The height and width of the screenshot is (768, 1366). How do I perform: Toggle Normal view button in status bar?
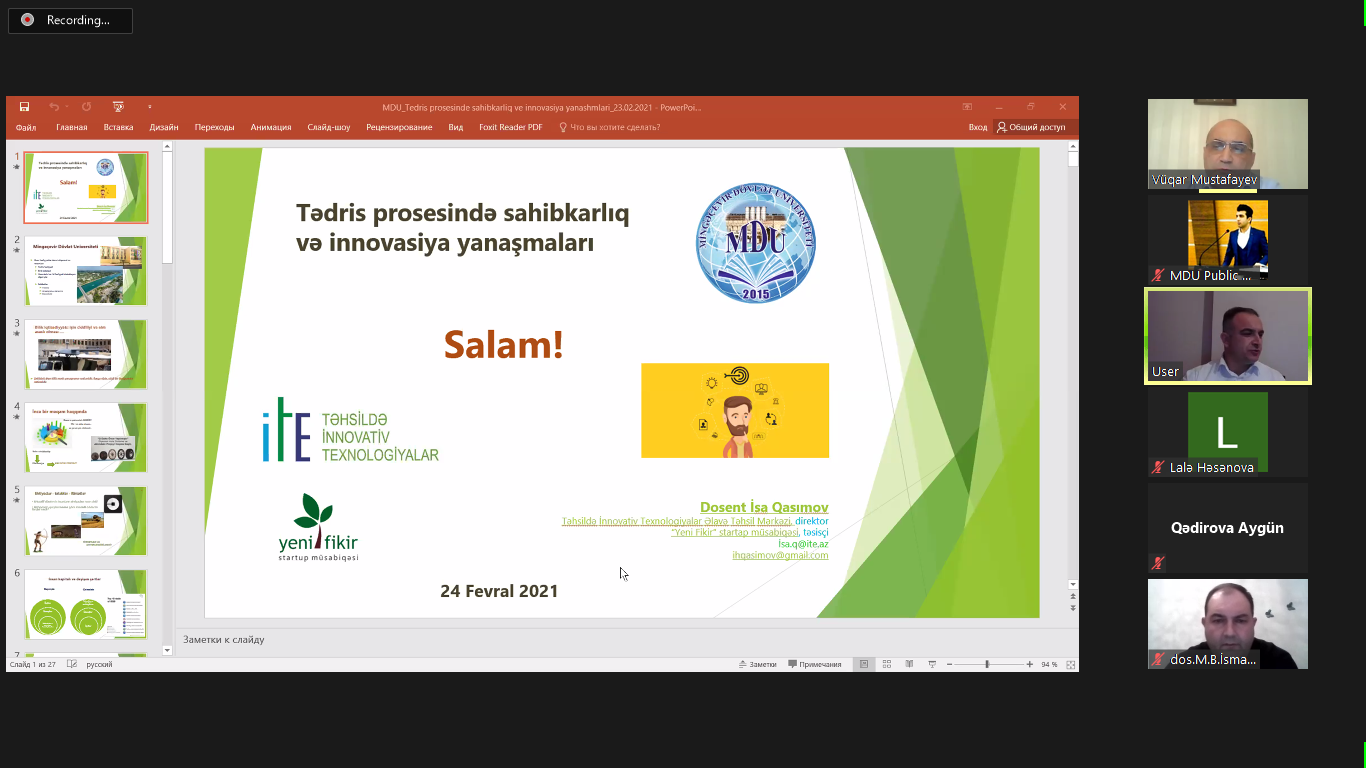click(864, 664)
